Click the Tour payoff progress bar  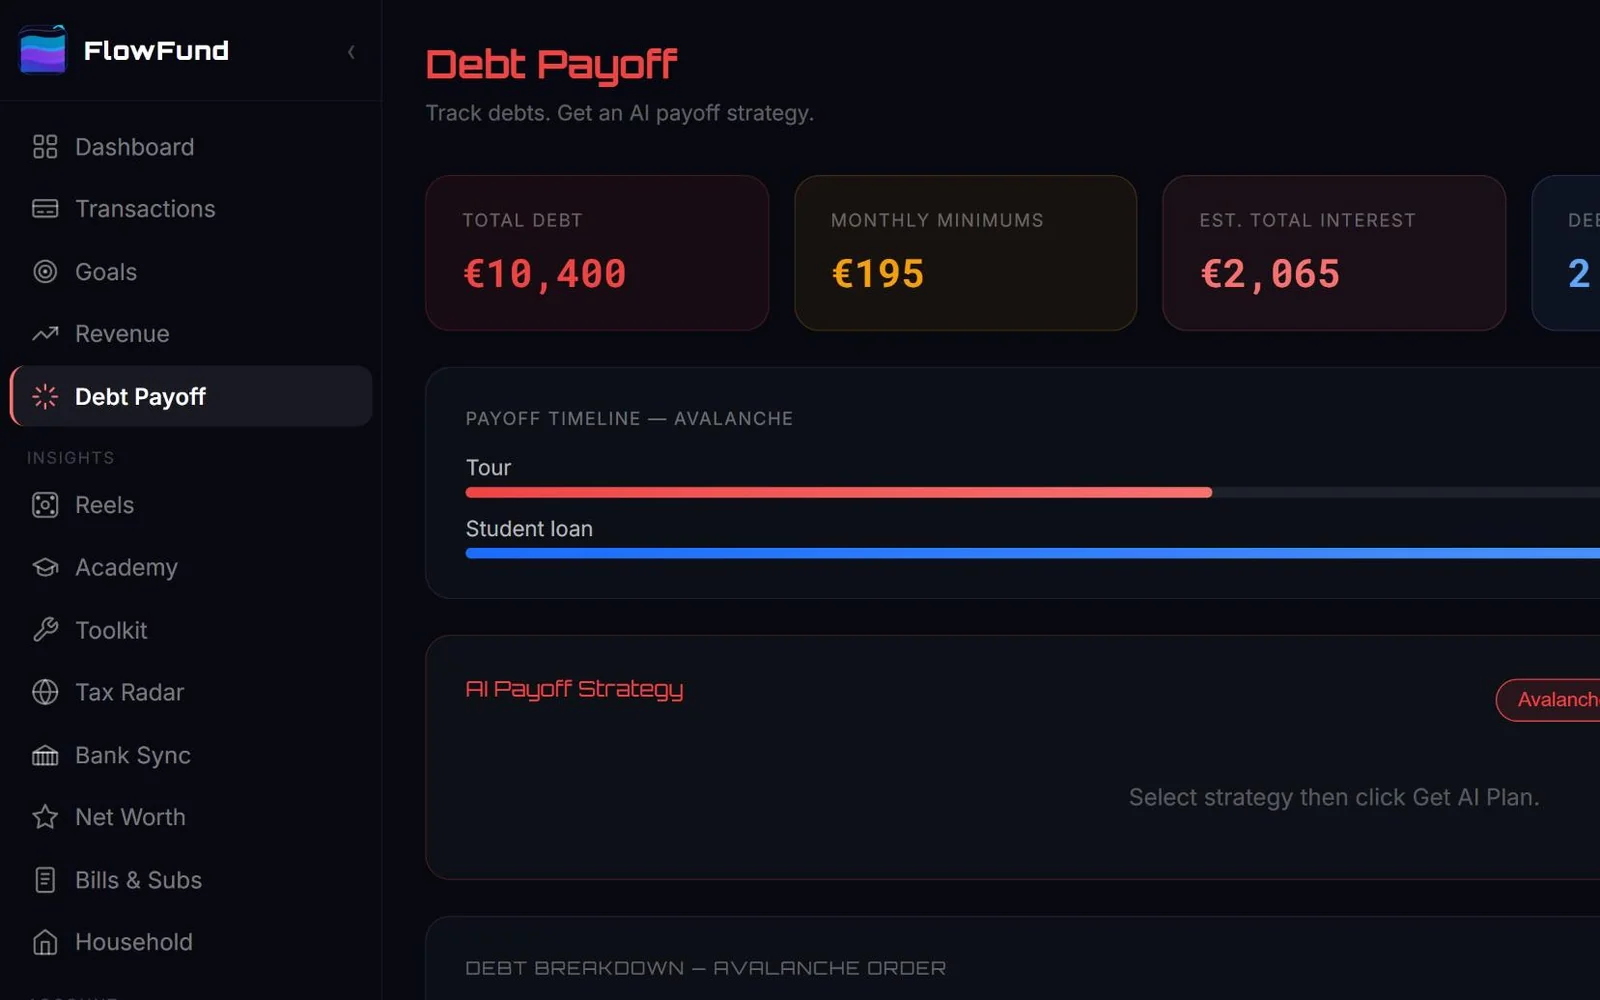[x=1033, y=492]
